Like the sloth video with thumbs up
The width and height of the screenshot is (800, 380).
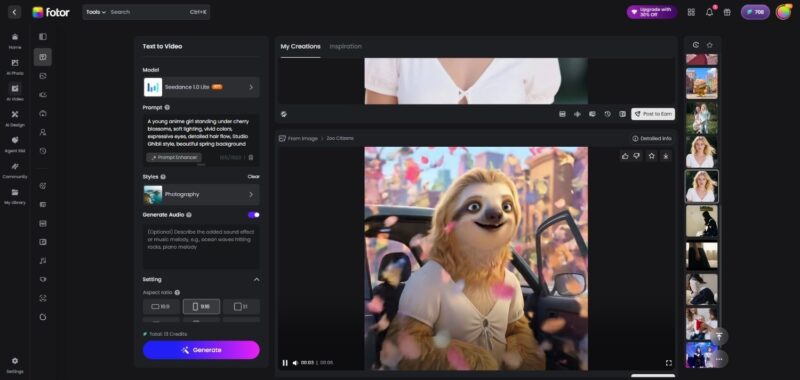pyautogui.click(x=625, y=156)
